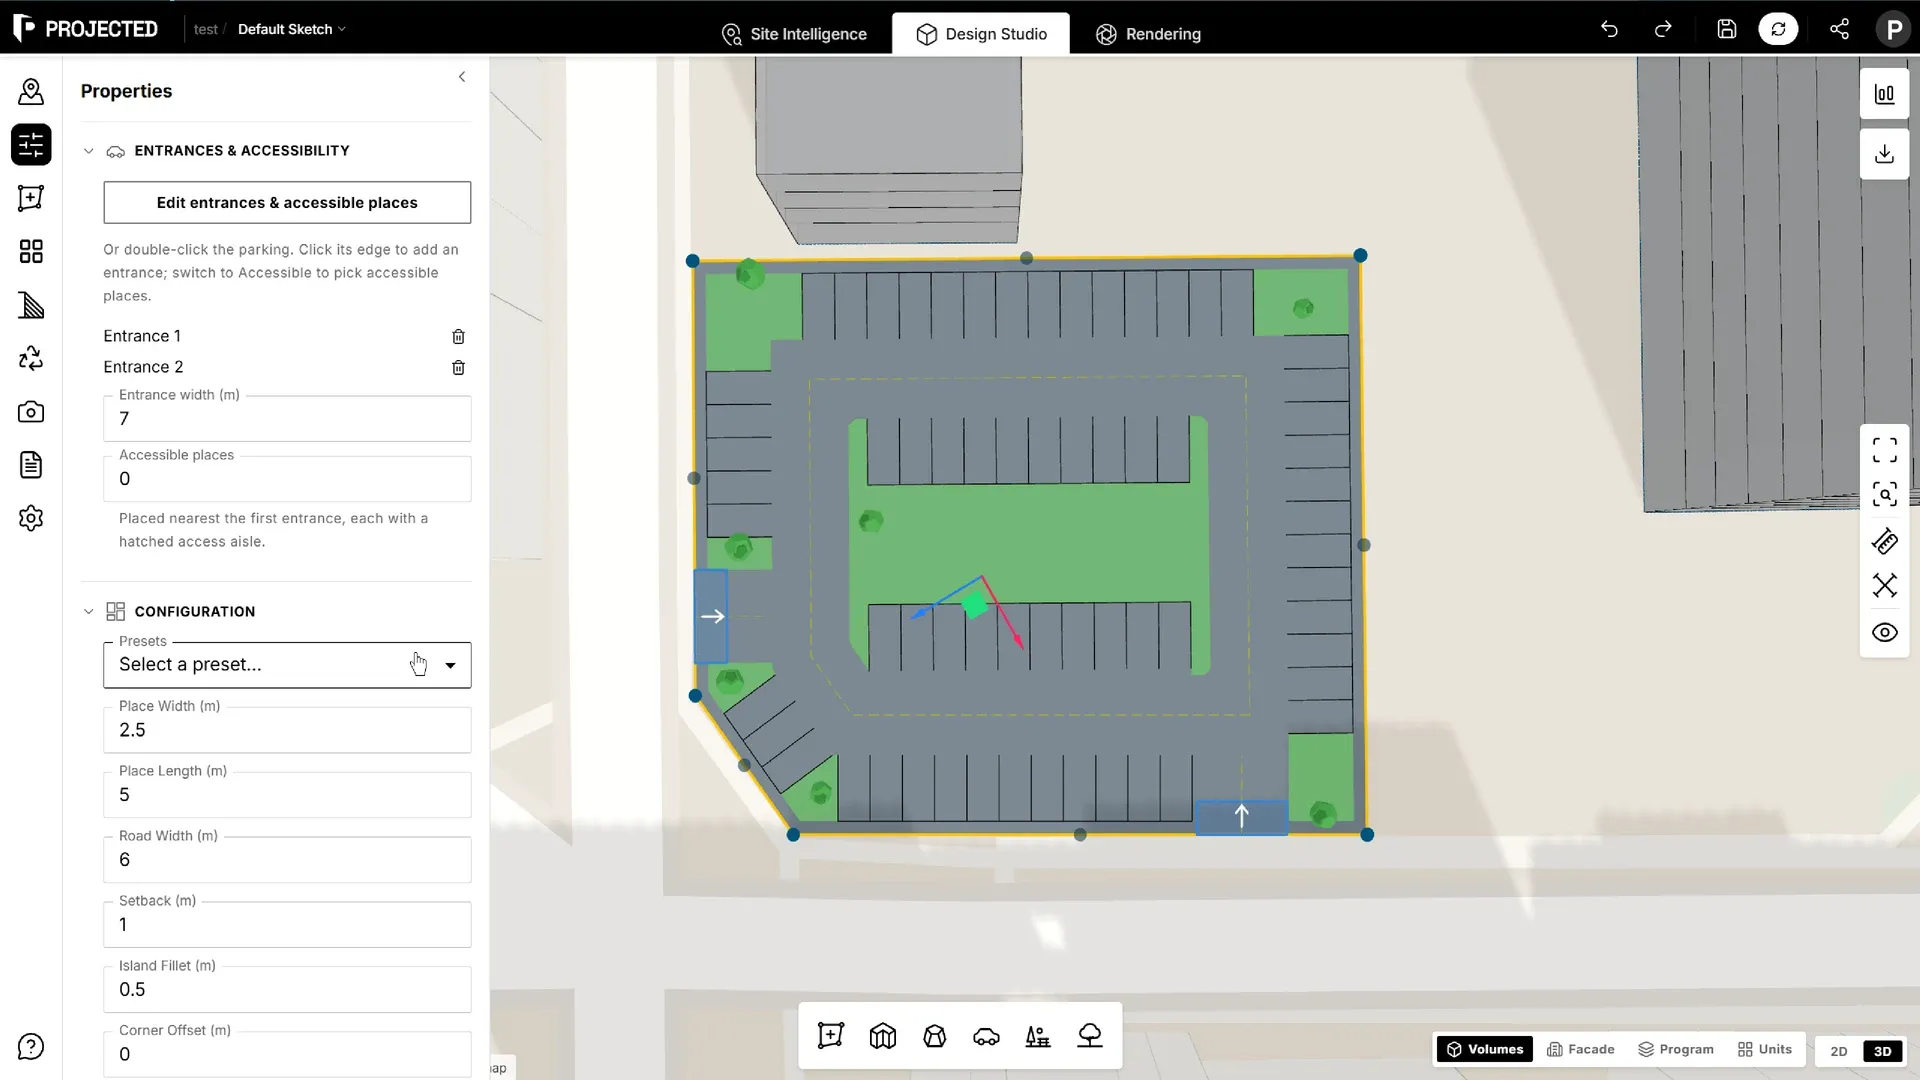This screenshot has width=1920, height=1080.
Task: Switch to the Site Intelligence tab
Action: click(794, 34)
